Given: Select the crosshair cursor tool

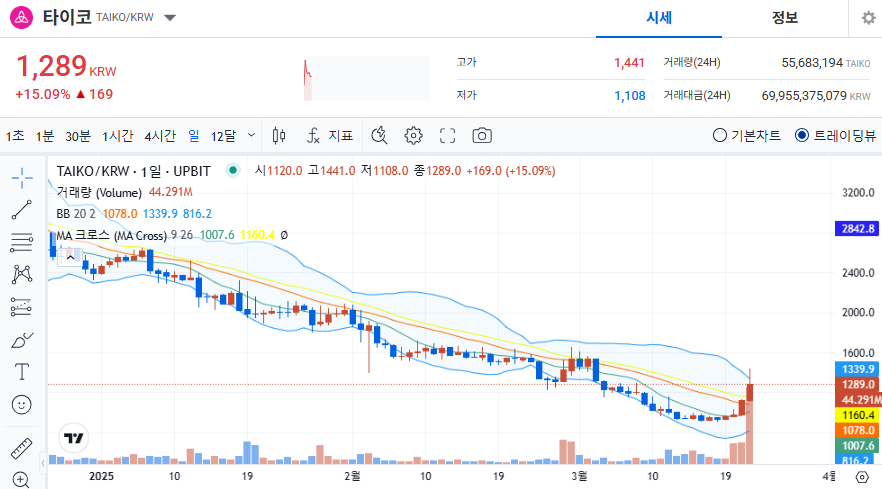Looking at the screenshot, I should 22,178.
